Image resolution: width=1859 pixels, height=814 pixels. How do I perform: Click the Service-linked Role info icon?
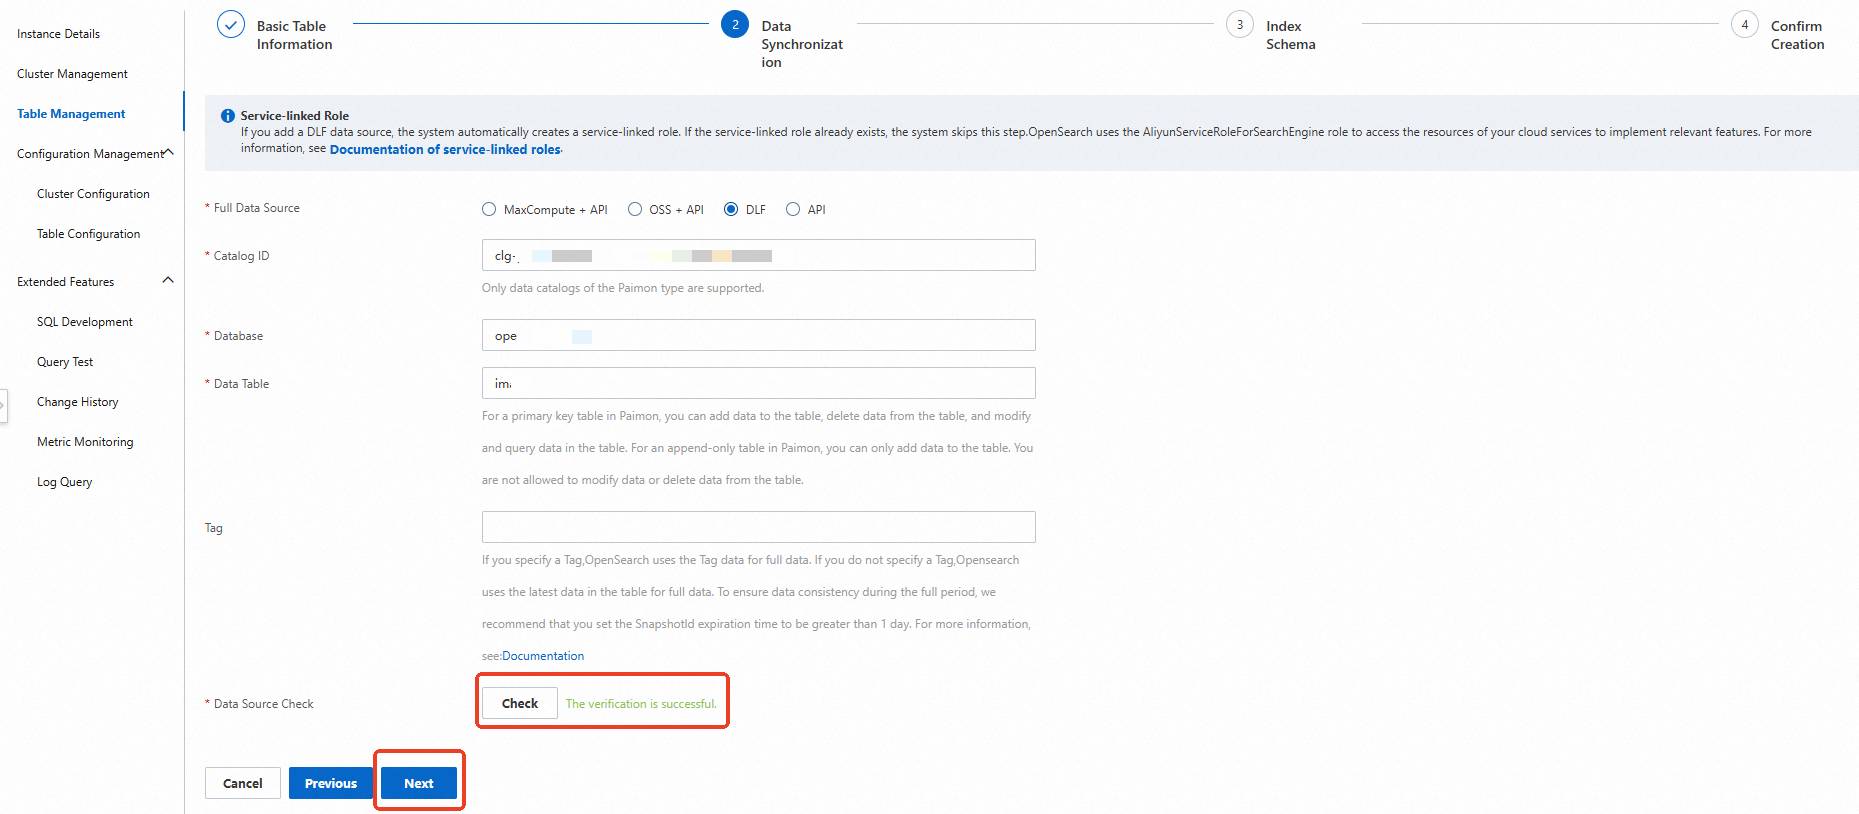pyautogui.click(x=228, y=116)
